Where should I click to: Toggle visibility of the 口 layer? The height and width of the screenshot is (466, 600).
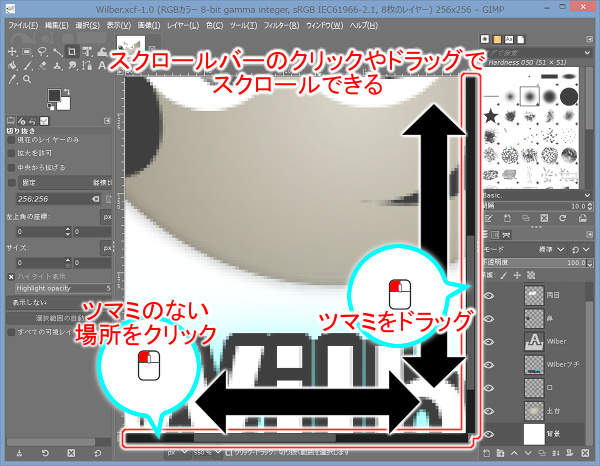tap(490, 388)
